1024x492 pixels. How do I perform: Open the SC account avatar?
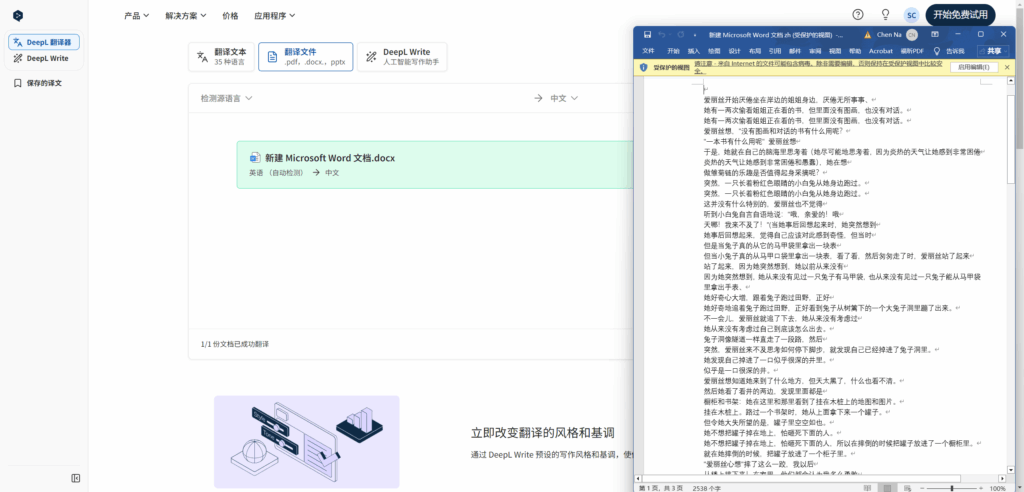pos(911,15)
